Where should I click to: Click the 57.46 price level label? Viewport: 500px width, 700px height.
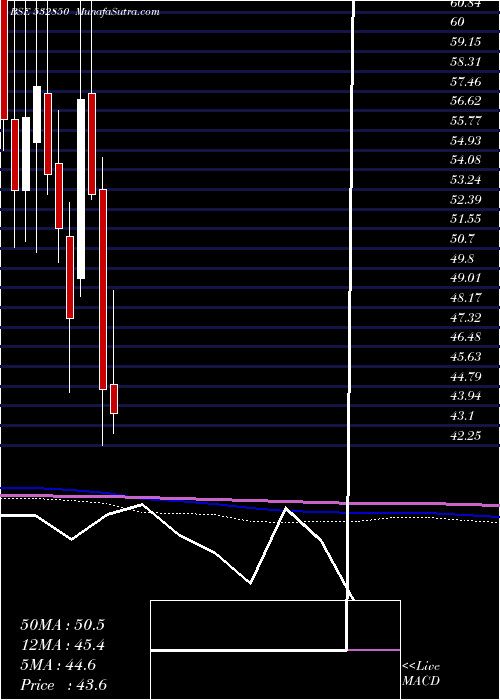pos(466,82)
